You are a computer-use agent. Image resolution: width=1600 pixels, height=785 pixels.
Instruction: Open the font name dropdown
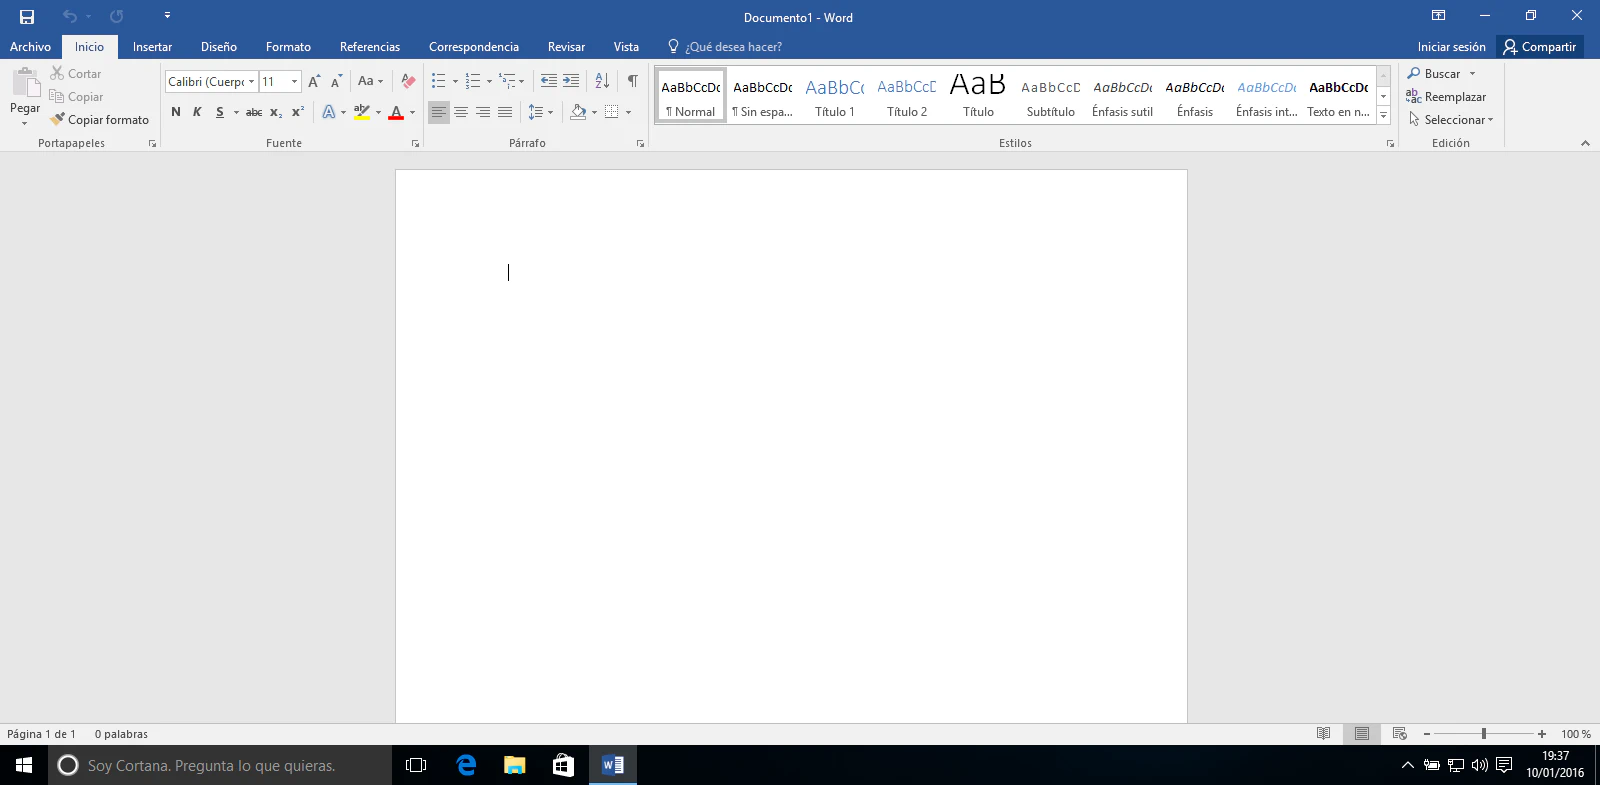tap(251, 82)
